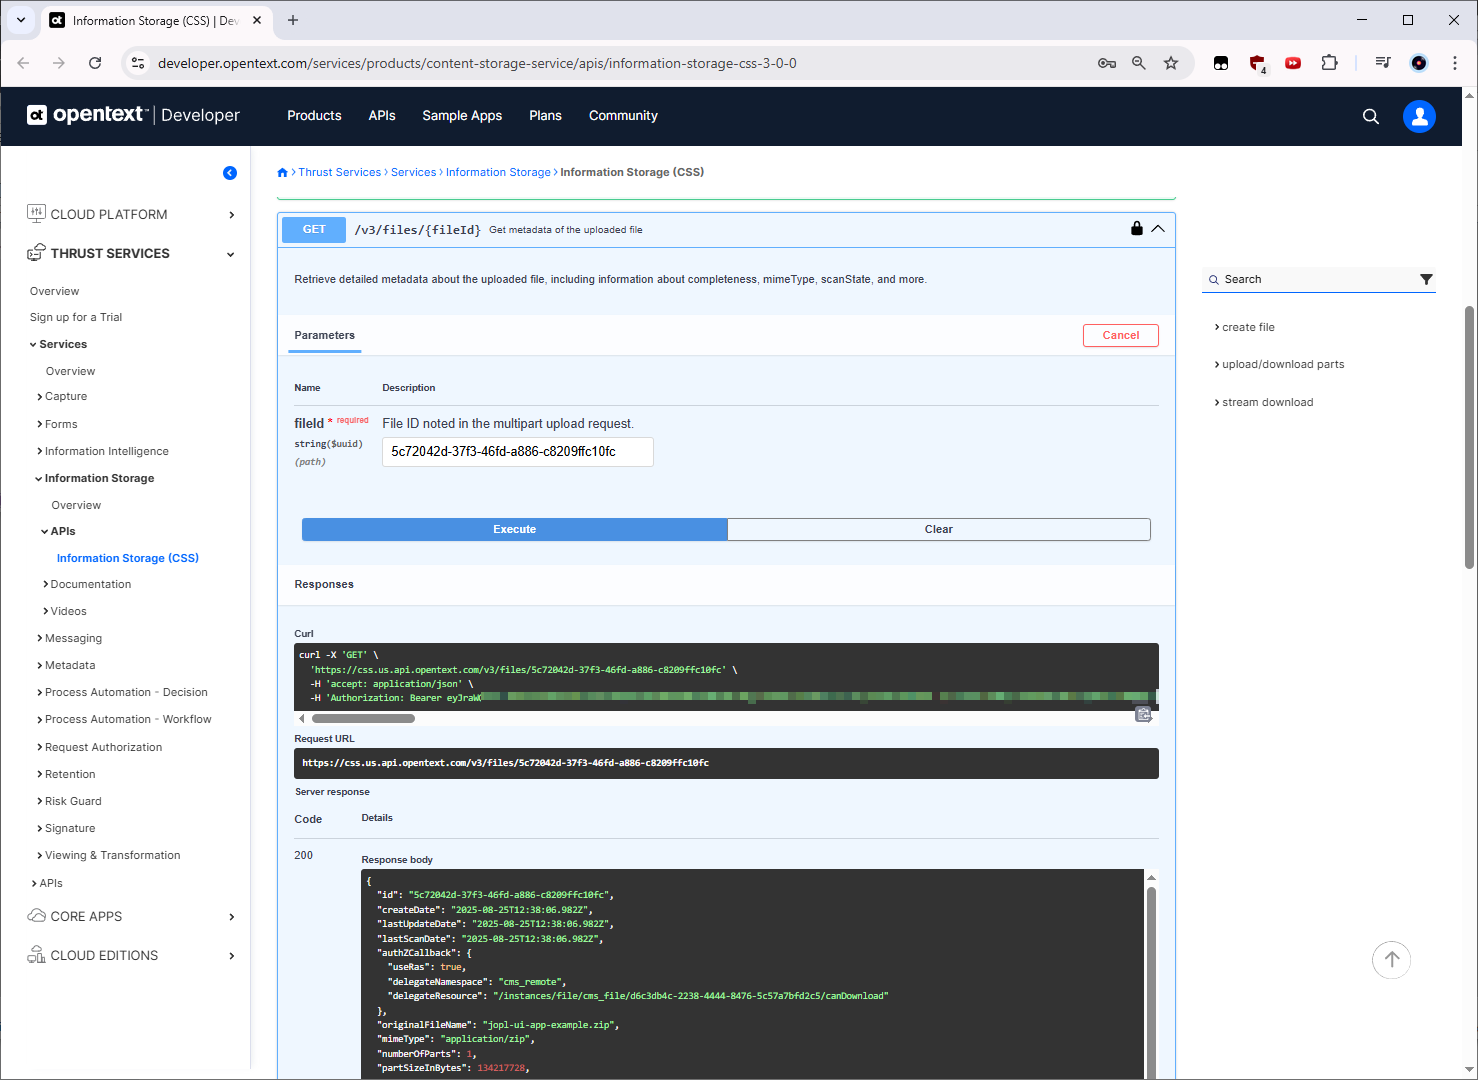Click the scroll-to-top arrow button

click(x=1391, y=960)
